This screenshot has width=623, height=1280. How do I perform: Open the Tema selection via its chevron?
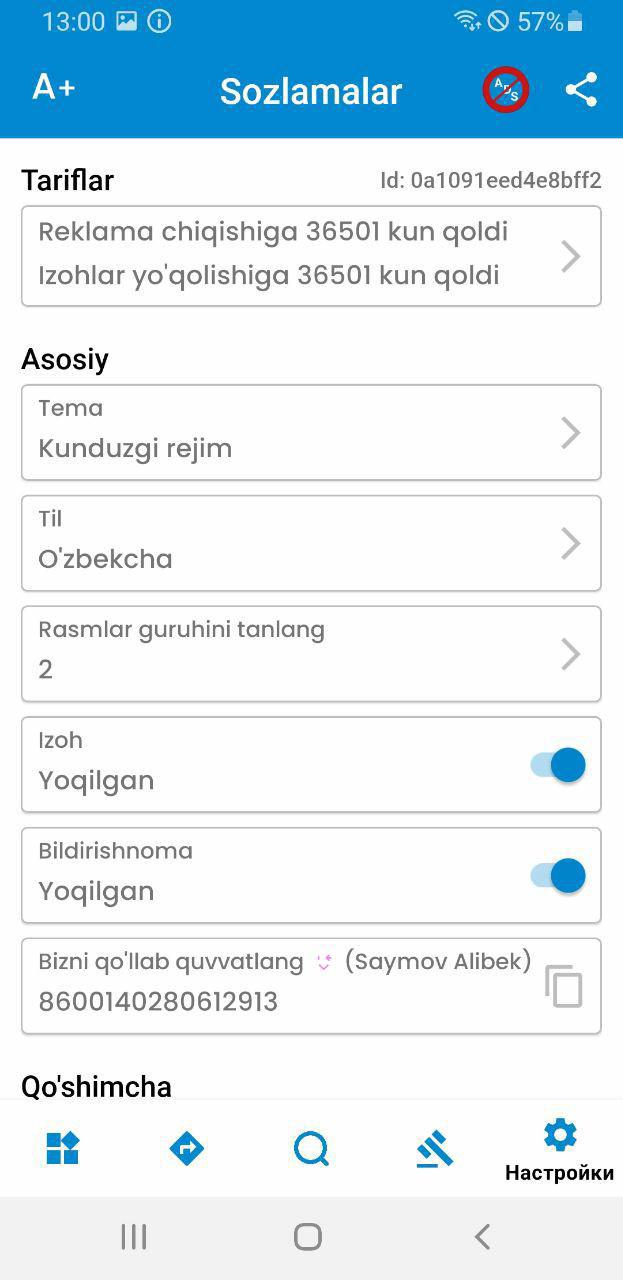click(x=571, y=432)
